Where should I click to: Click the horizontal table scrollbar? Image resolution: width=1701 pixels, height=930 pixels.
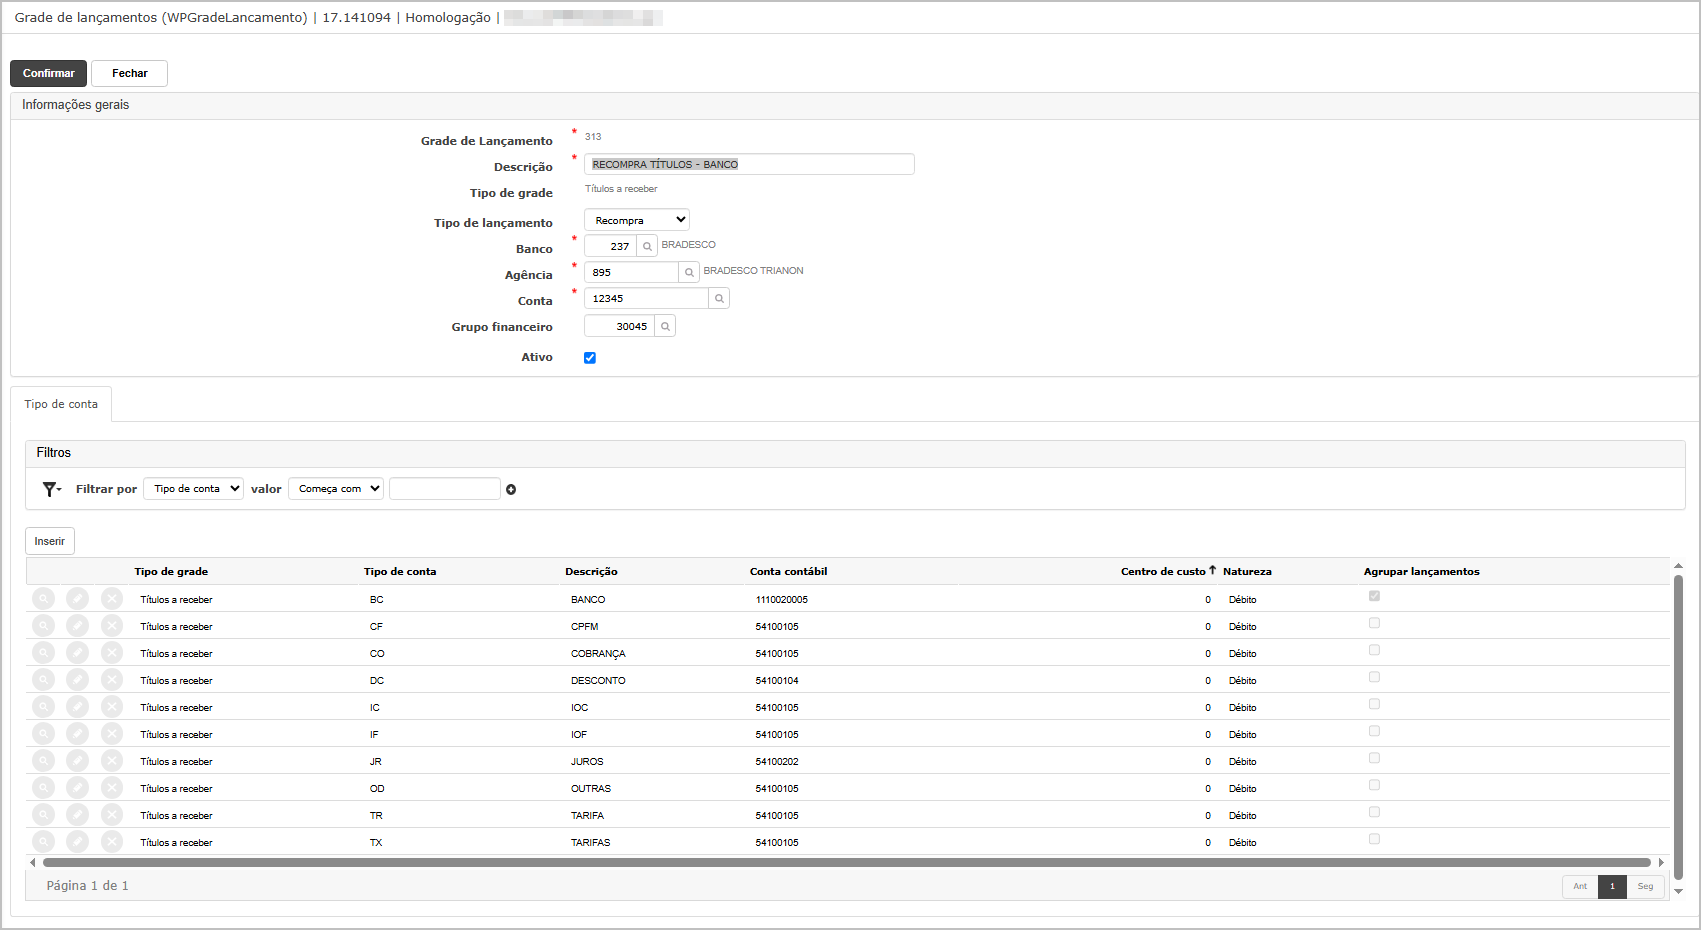coord(846,862)
